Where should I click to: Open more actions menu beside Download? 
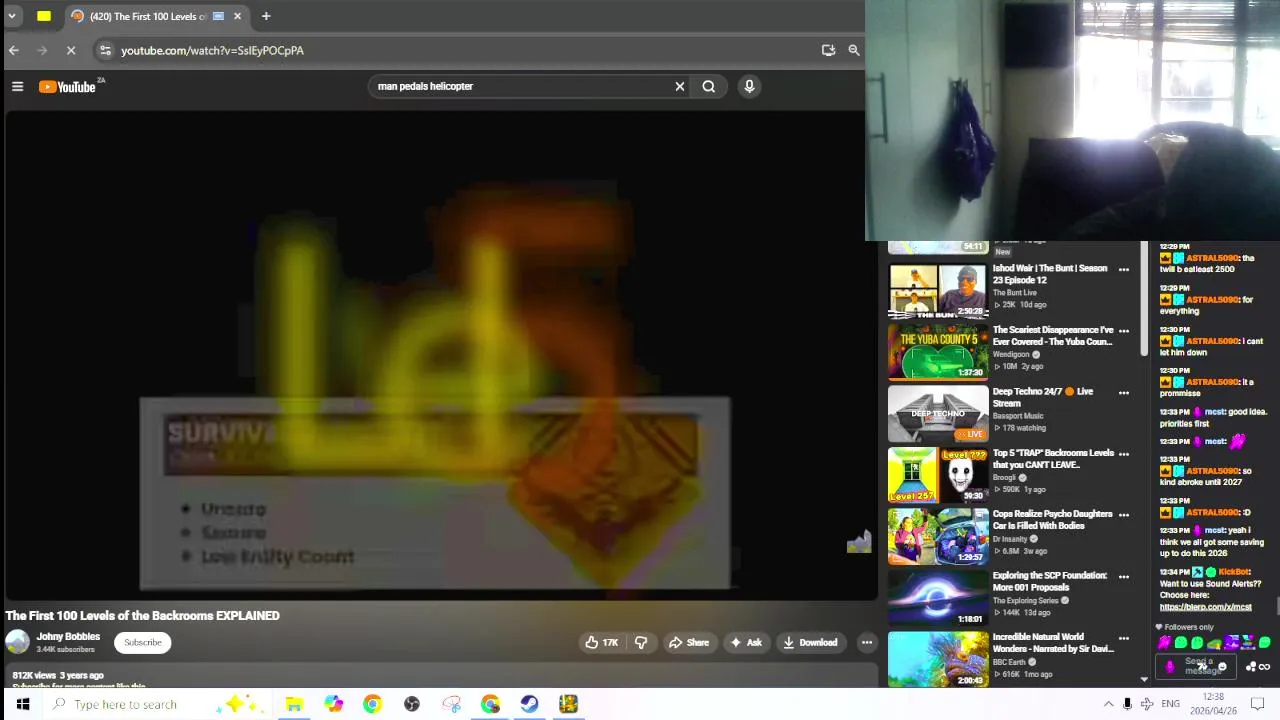[867, 643]
